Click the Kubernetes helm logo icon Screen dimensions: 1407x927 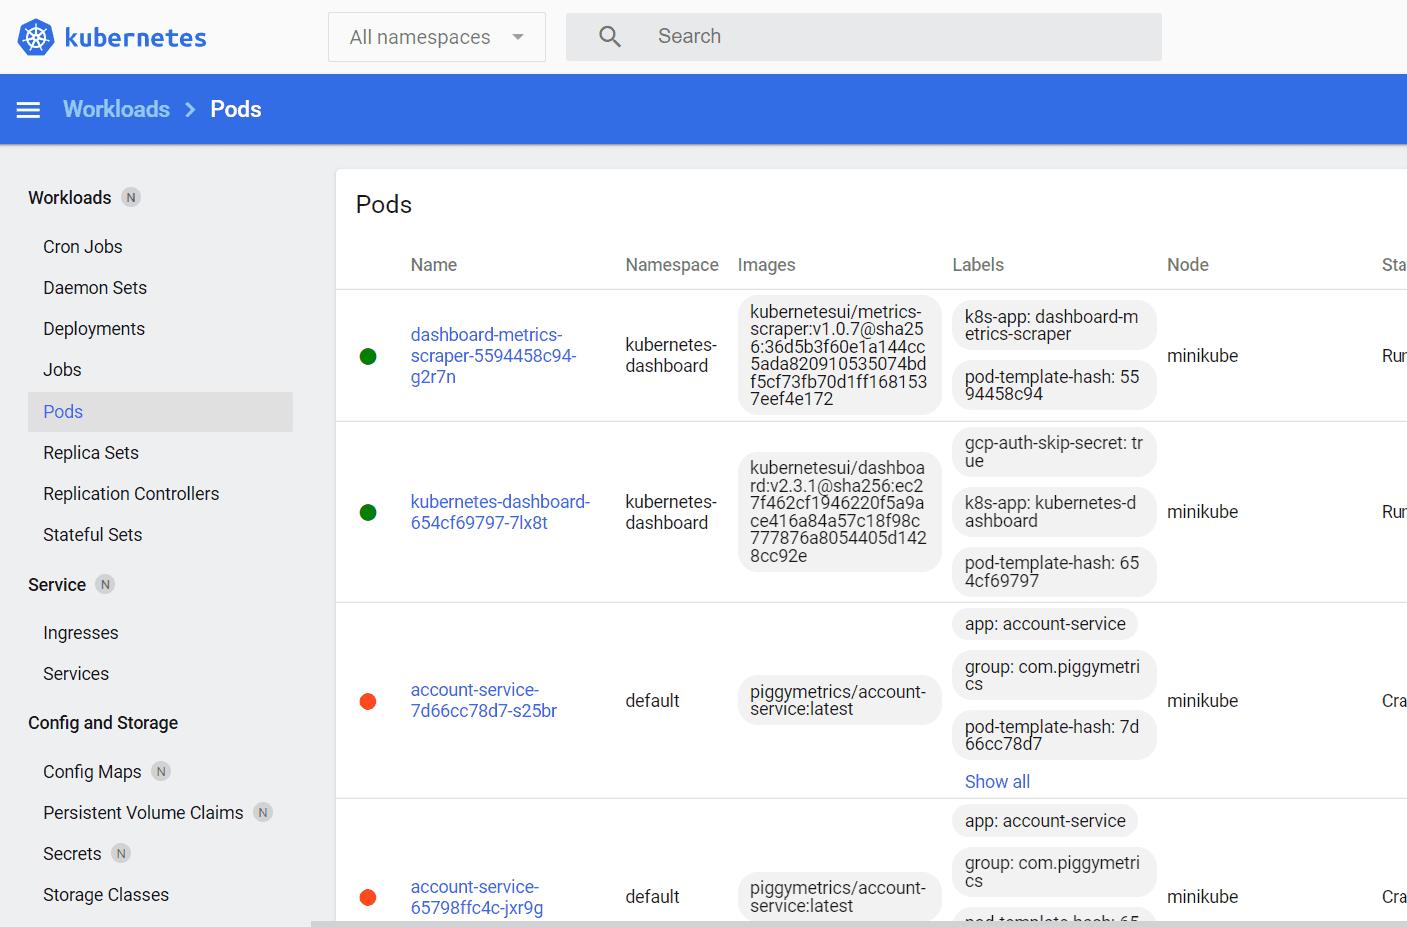pyautogui.click(x=36, y=37)
